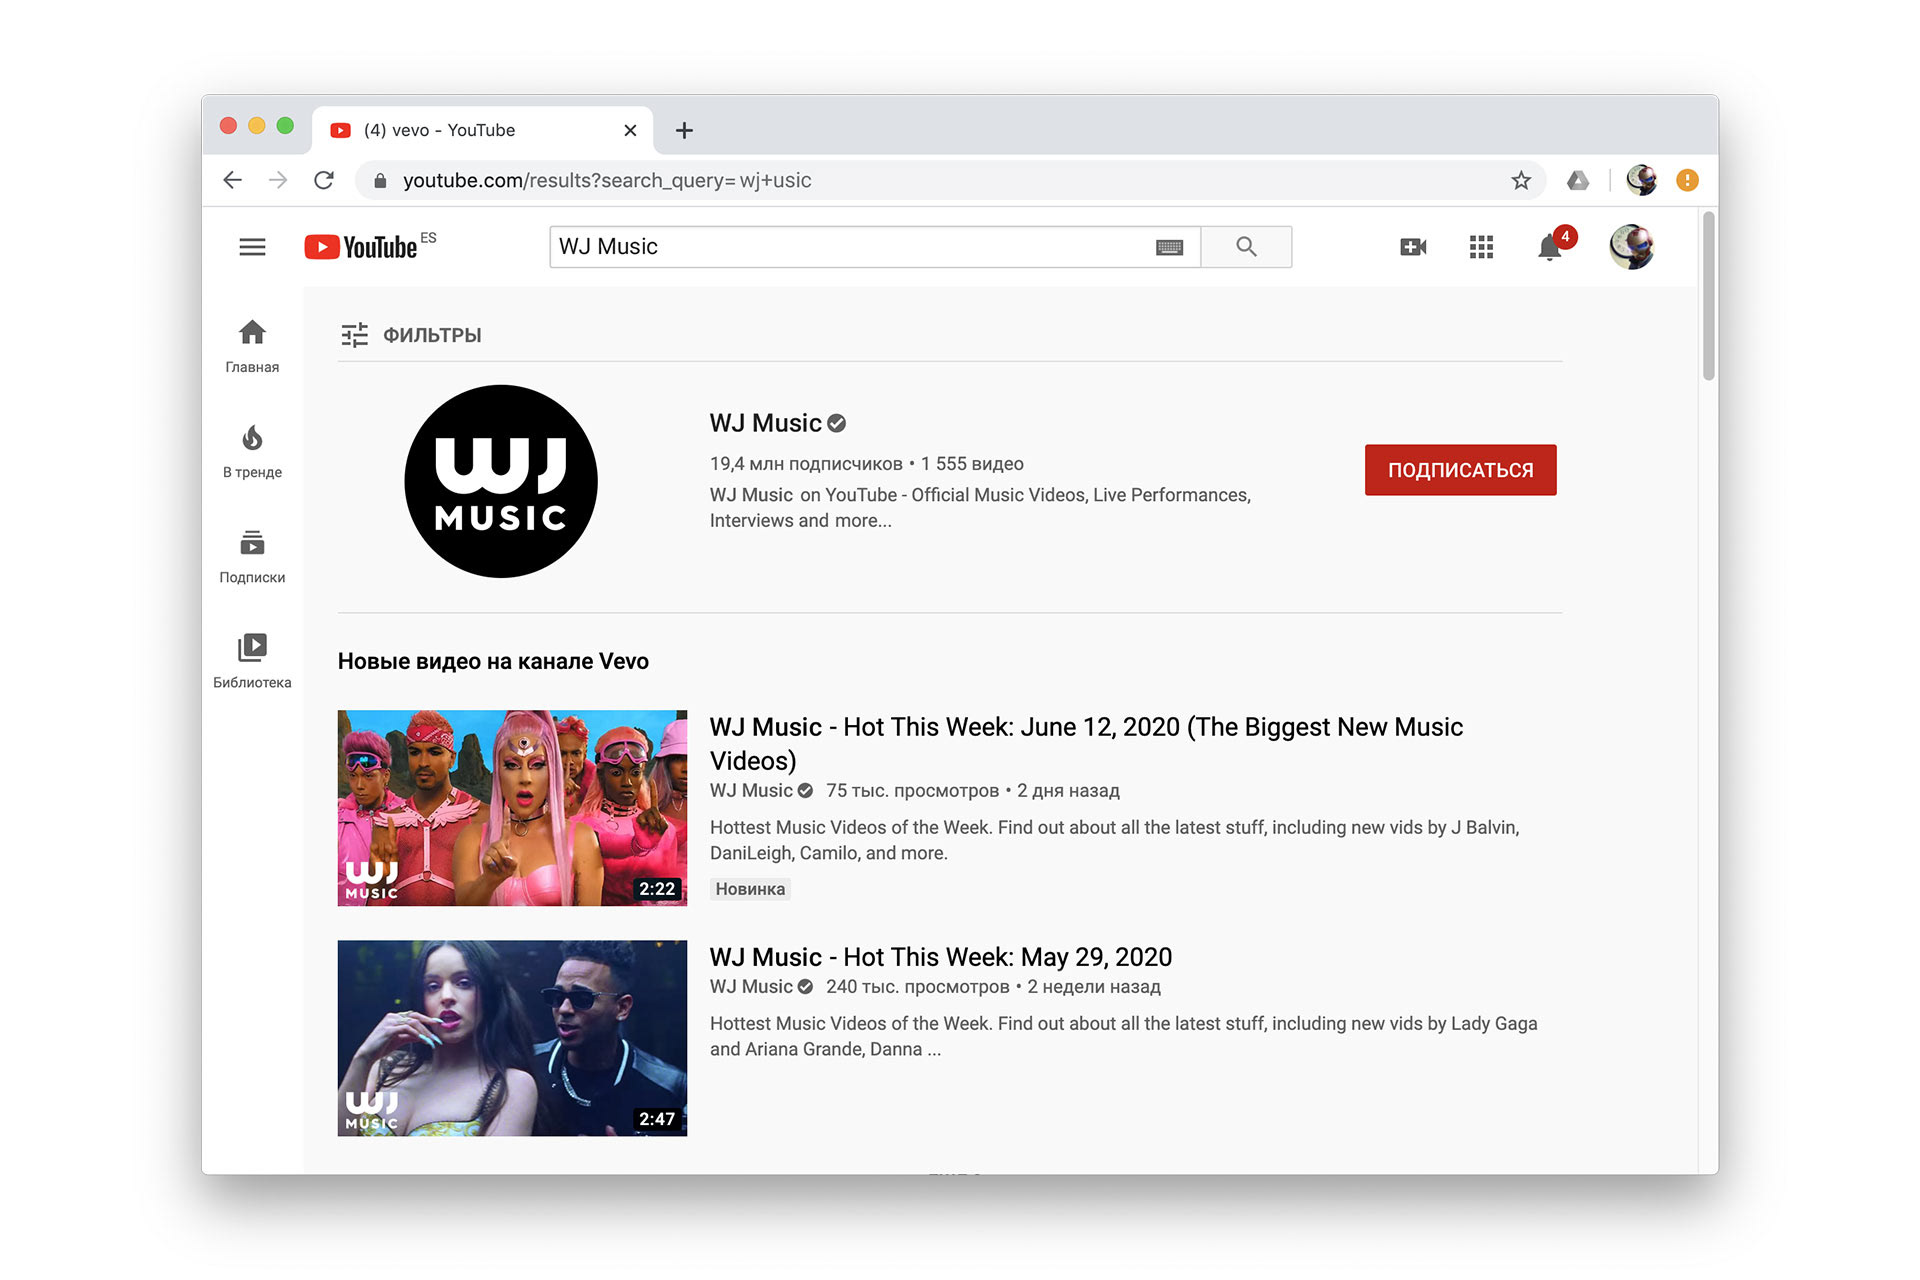Open the June 12 video thumbnail
Screen dimensions: 1920x1280
tap(512, 808)
